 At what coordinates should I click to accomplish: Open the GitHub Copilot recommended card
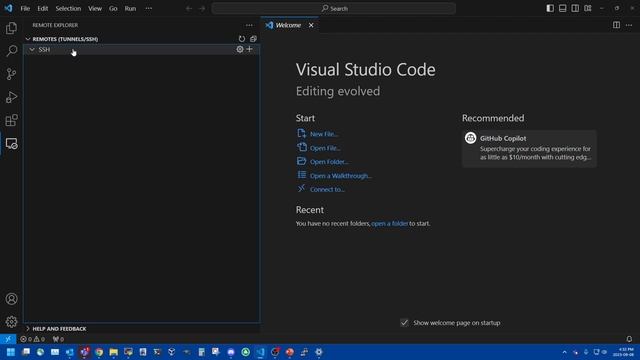point(529,149)
